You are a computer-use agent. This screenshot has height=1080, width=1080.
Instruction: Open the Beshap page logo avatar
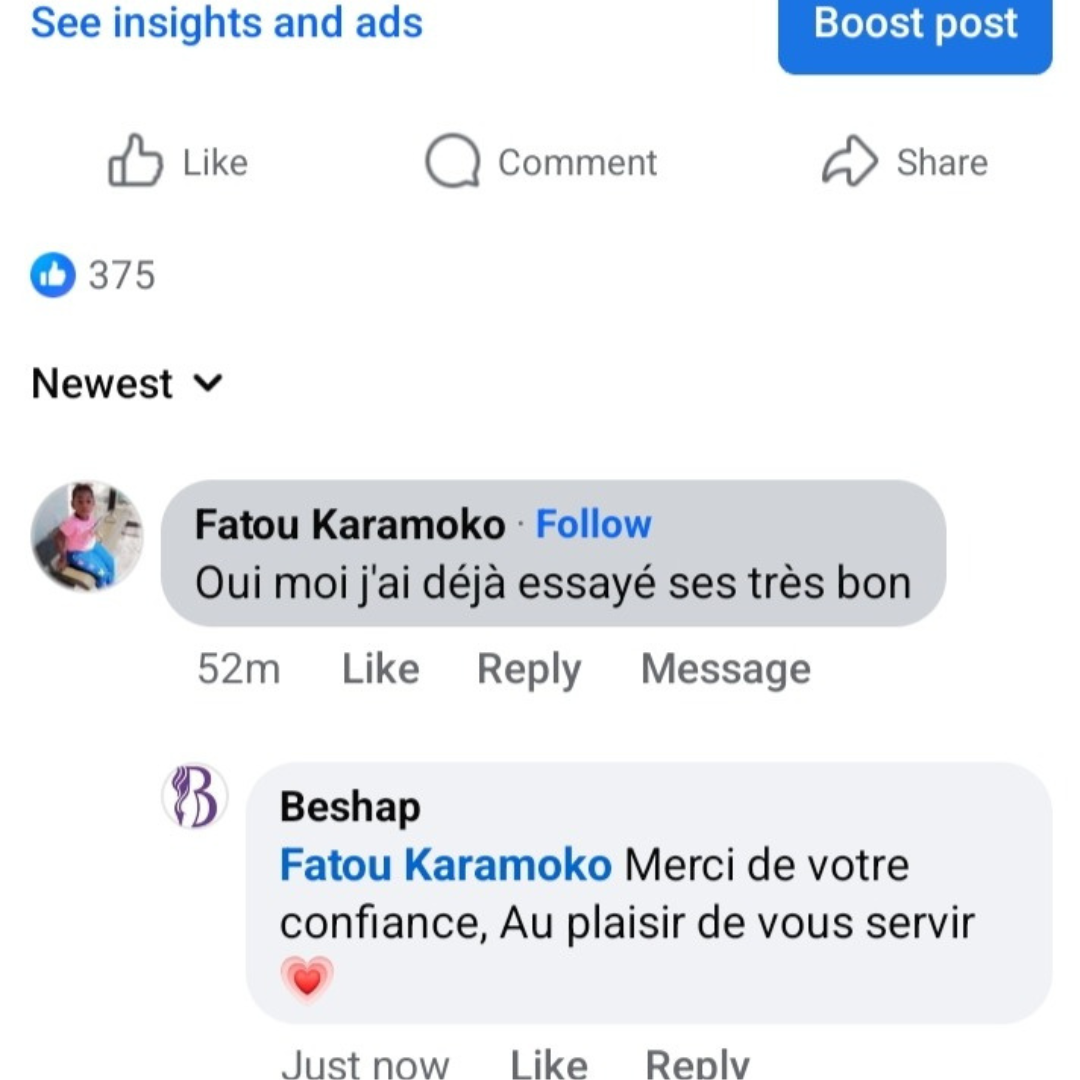pyautogui.click(x=195, y=797)
